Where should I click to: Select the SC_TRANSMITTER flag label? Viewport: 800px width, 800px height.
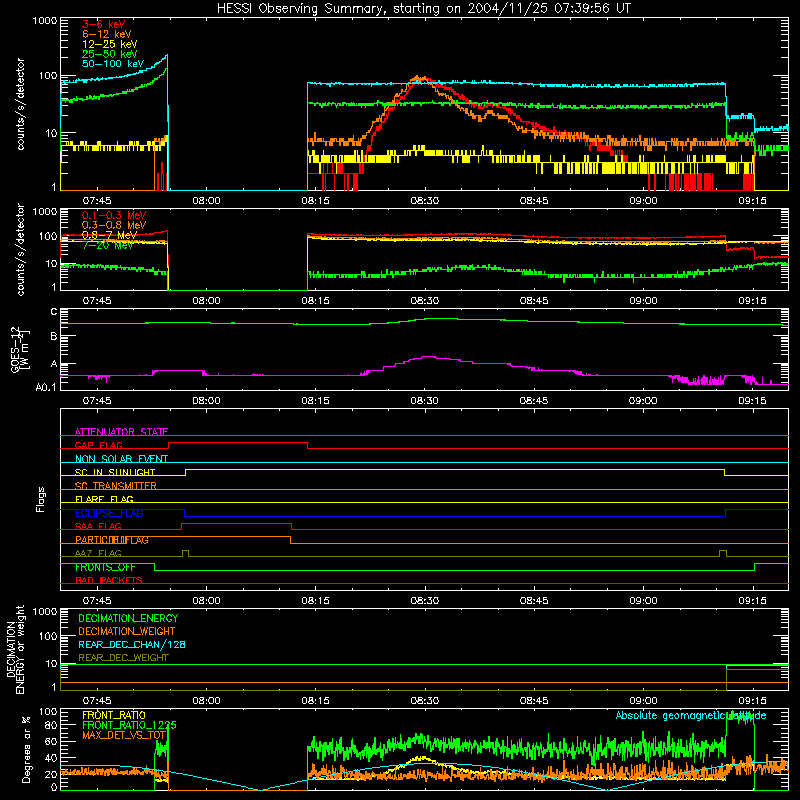pyautogui.click(x=115, y=486)
